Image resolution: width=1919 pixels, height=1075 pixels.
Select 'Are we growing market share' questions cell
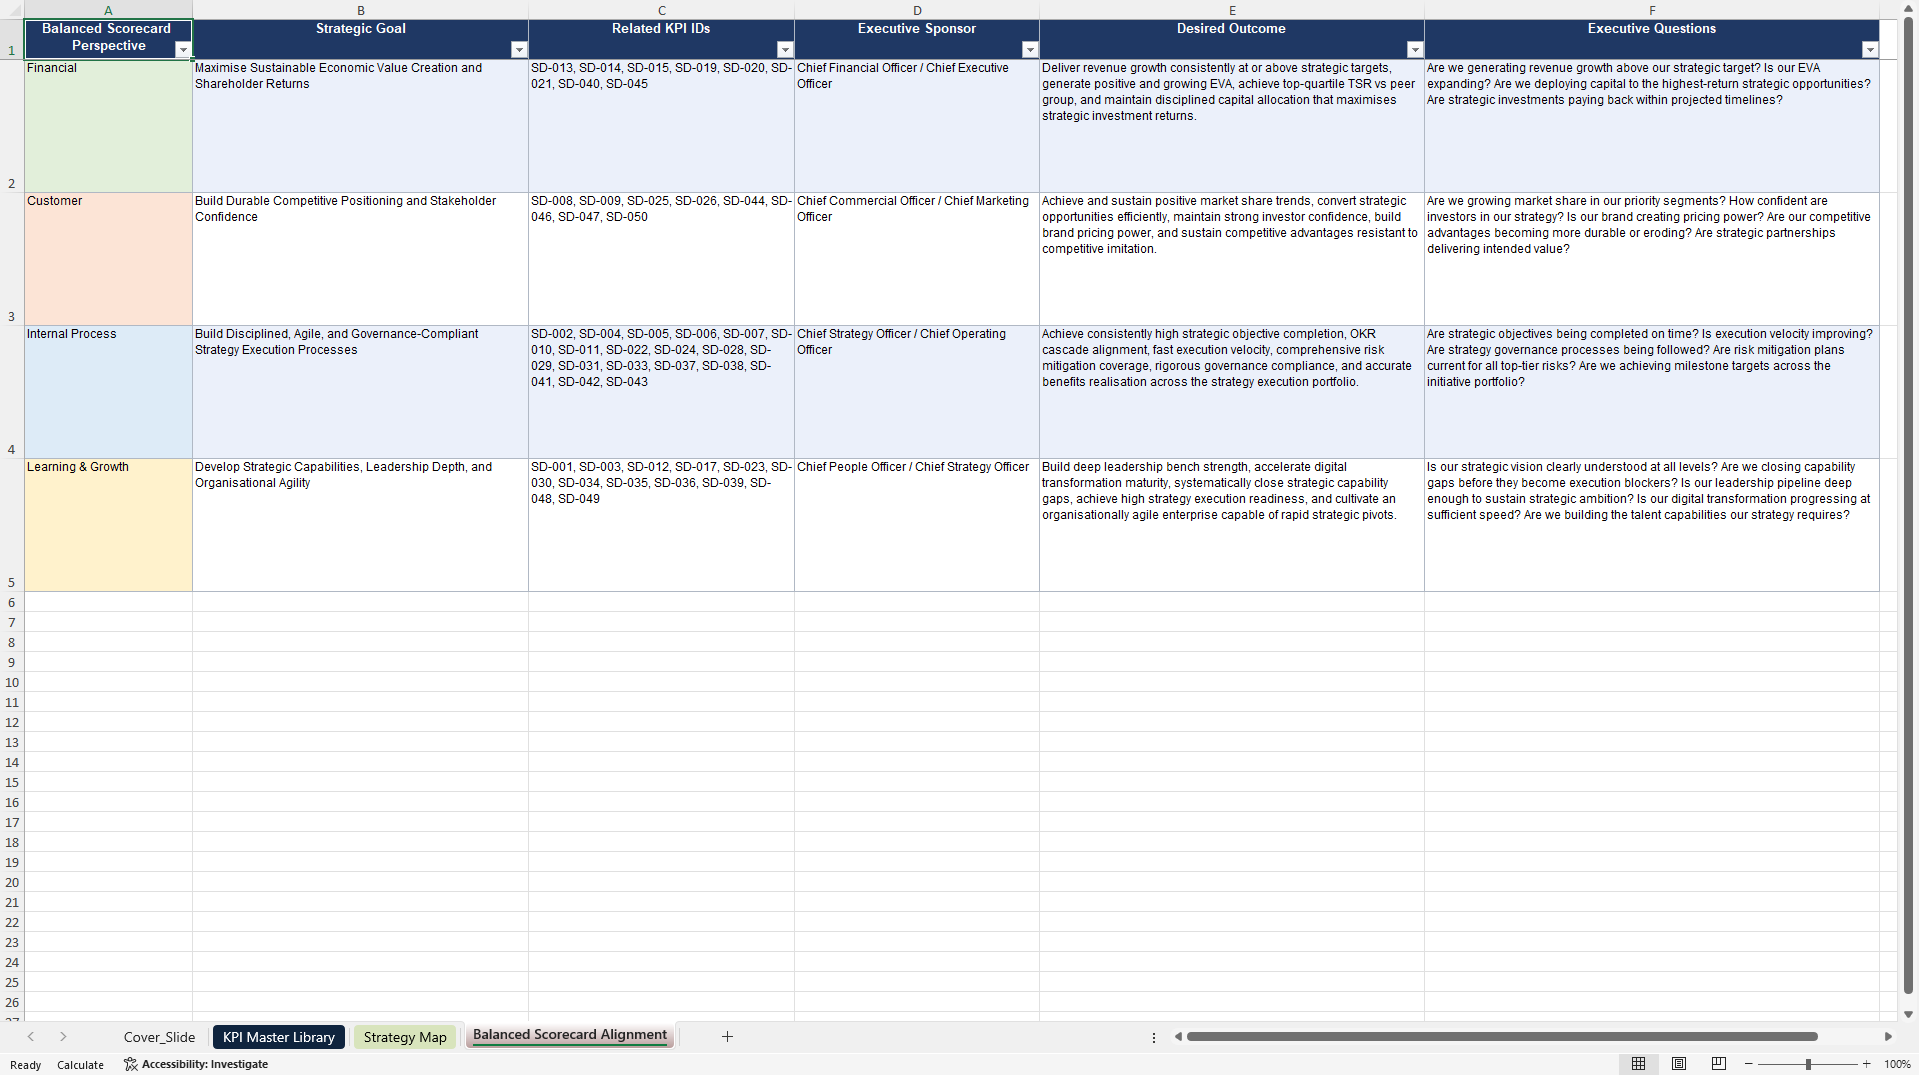tap(1652, 259)
